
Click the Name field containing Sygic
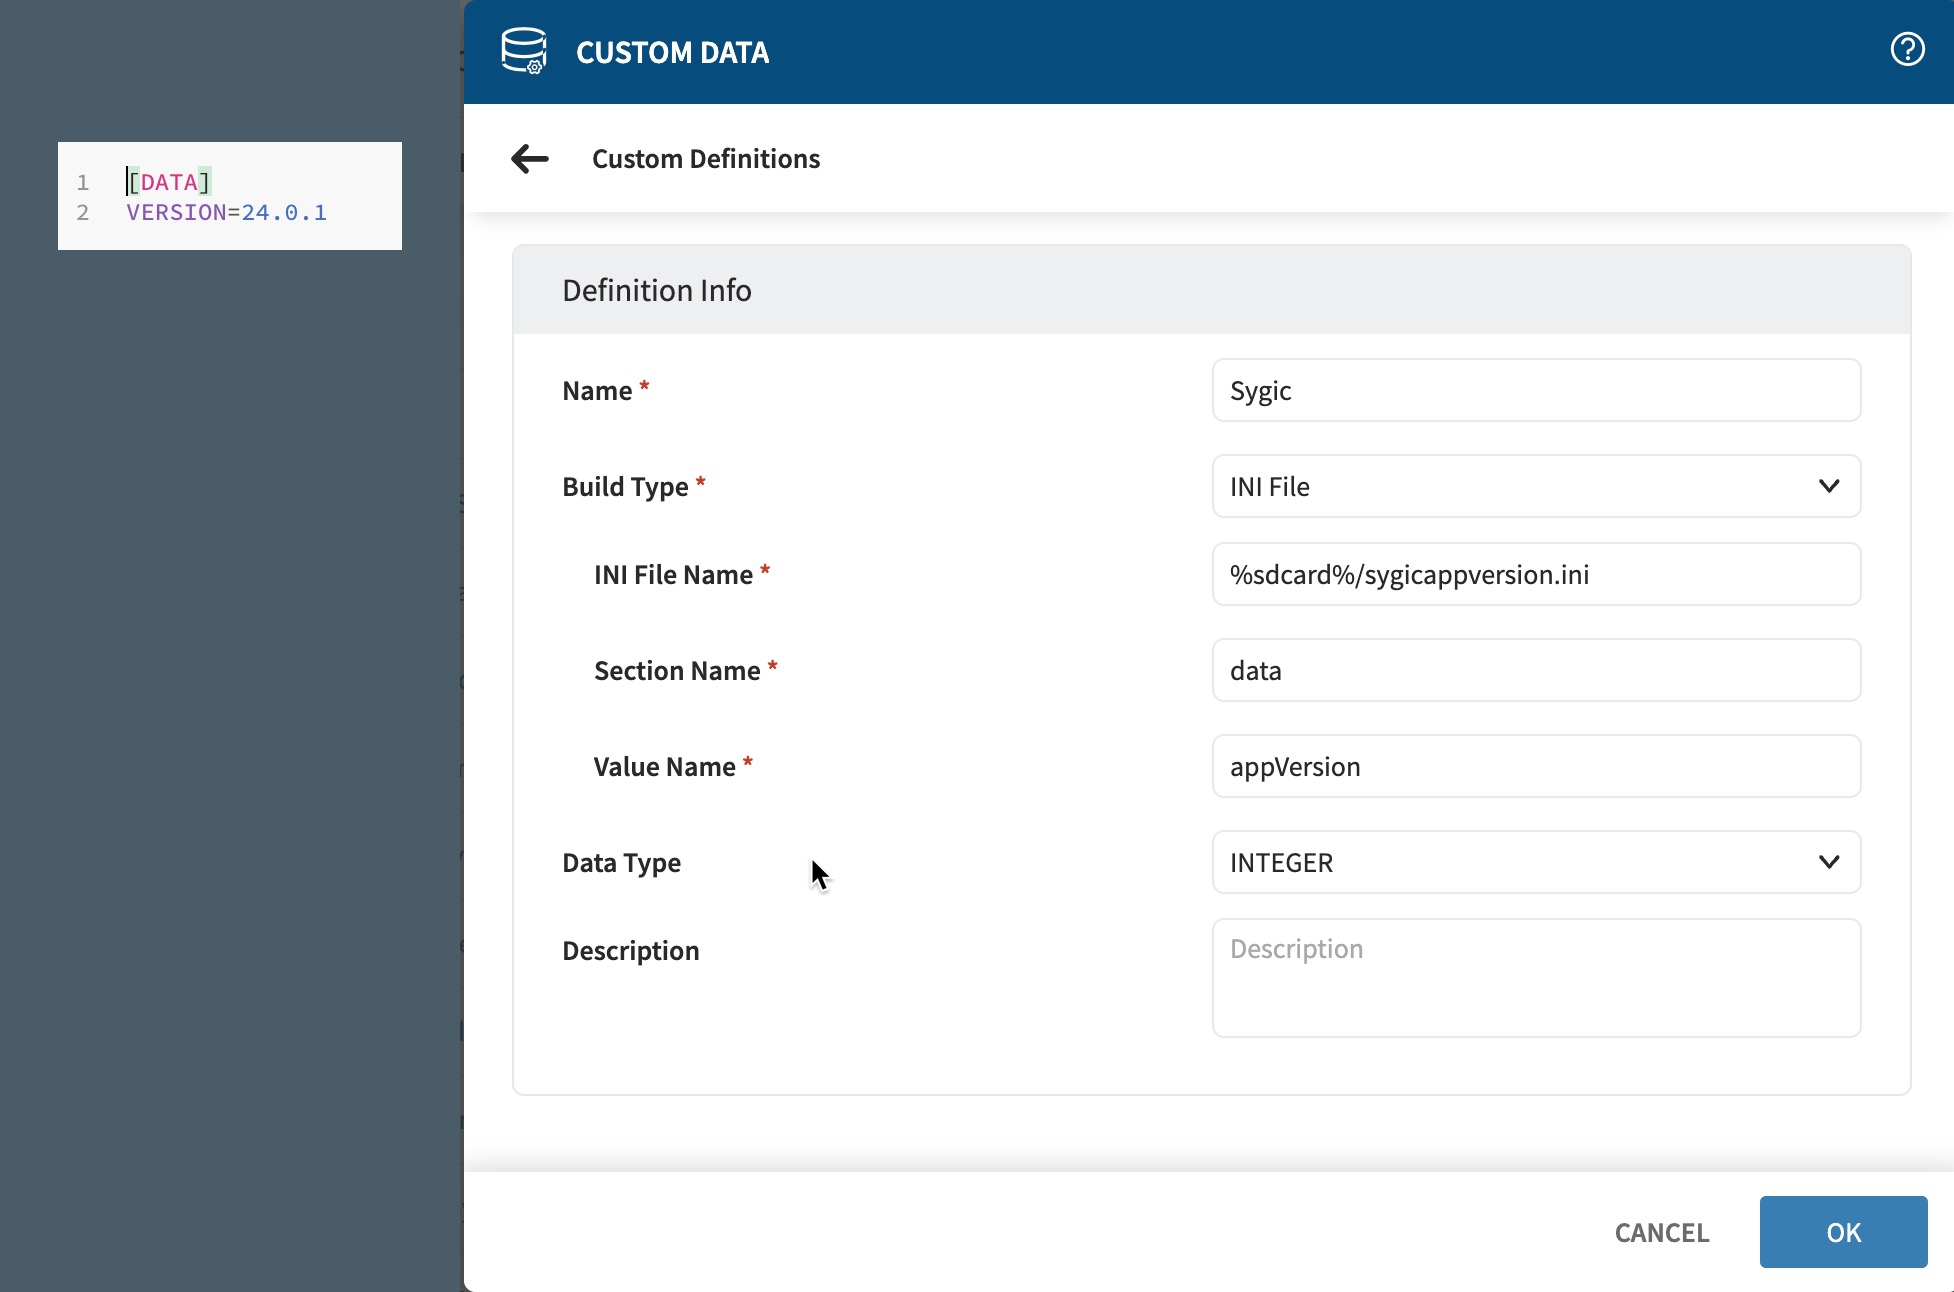pos(1535,390)
